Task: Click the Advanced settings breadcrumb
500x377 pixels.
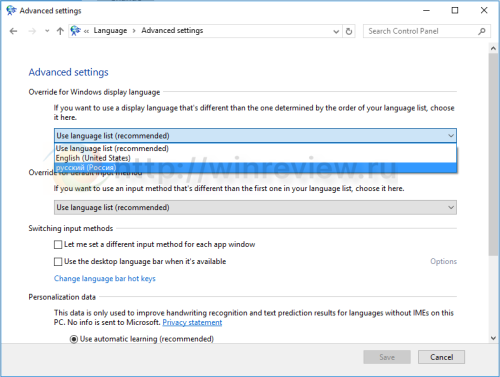Action: (172, 31)
